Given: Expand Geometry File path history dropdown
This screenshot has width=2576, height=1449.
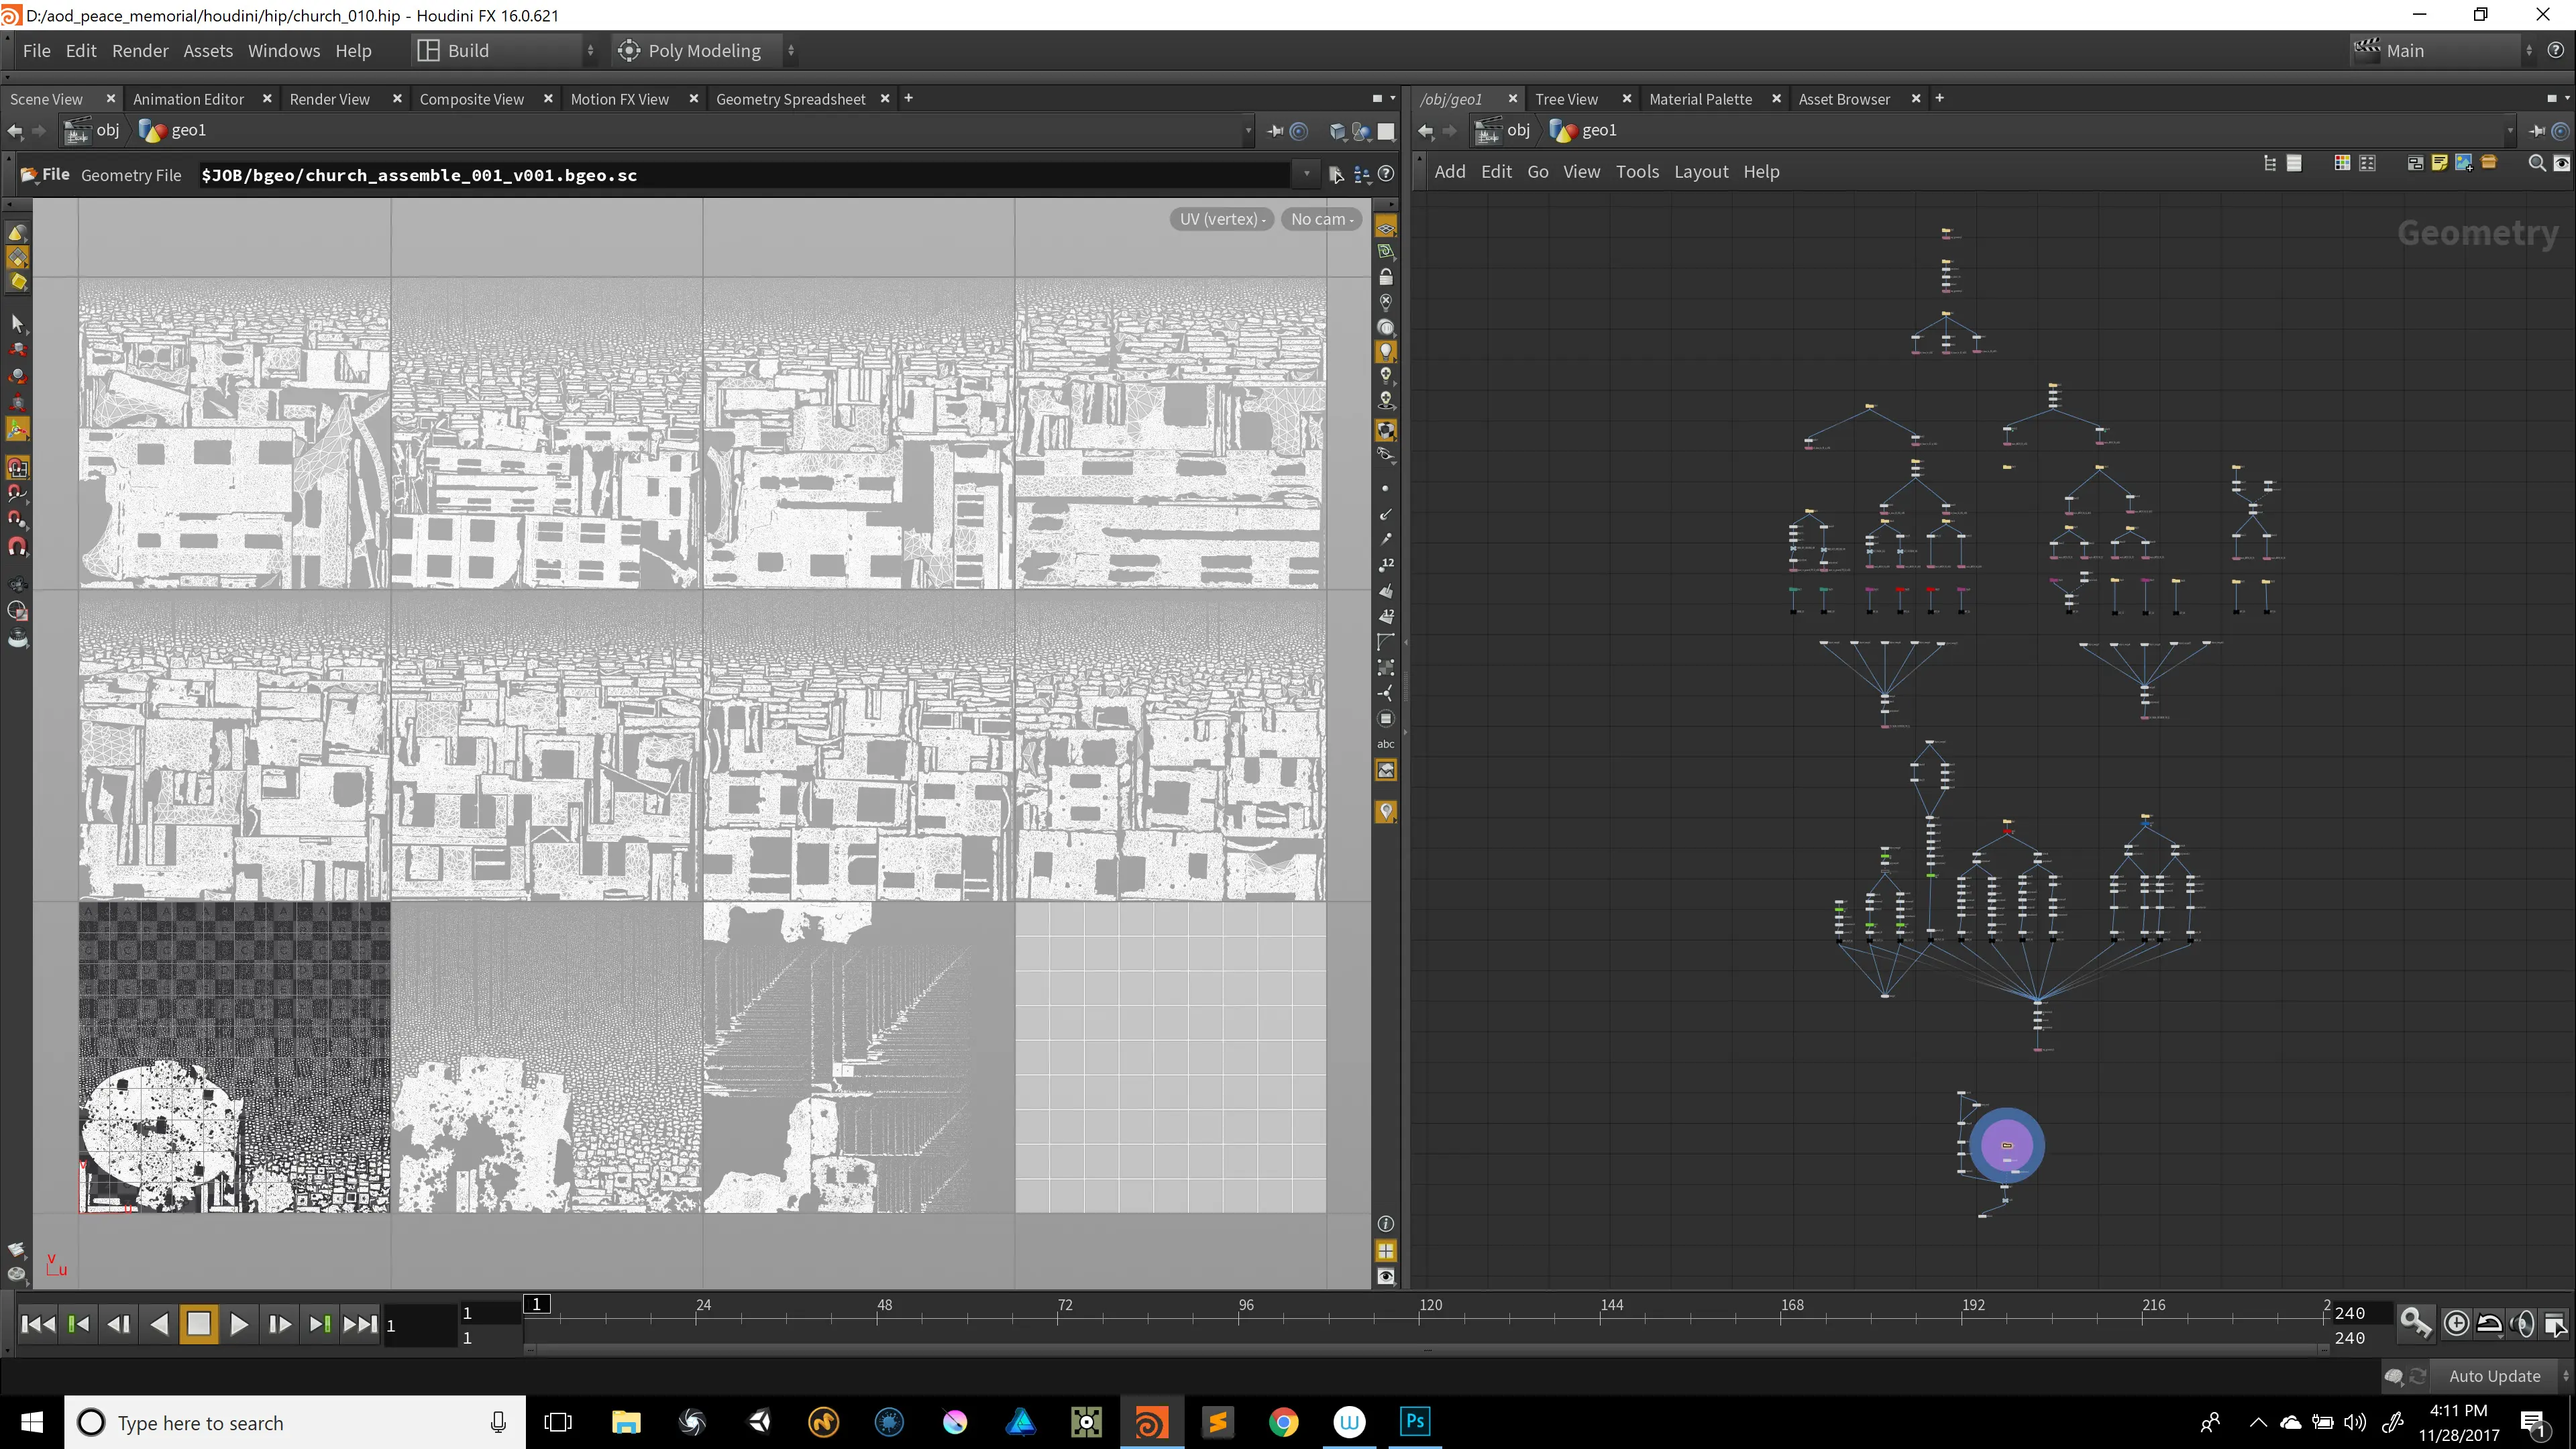Looking at the screenshot, I should 1307,174.
